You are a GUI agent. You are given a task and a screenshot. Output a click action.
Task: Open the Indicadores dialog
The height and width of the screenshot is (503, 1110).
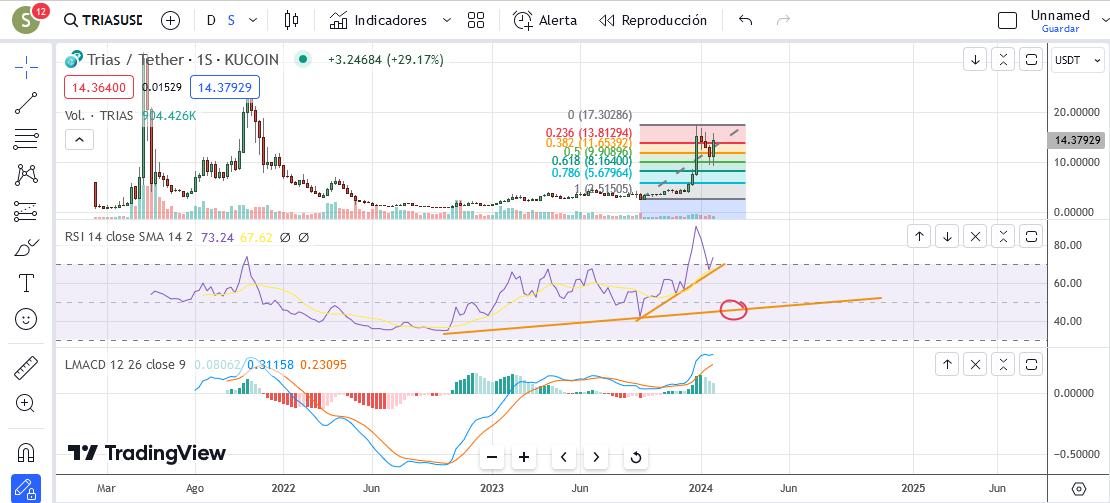tap(379, 20)
